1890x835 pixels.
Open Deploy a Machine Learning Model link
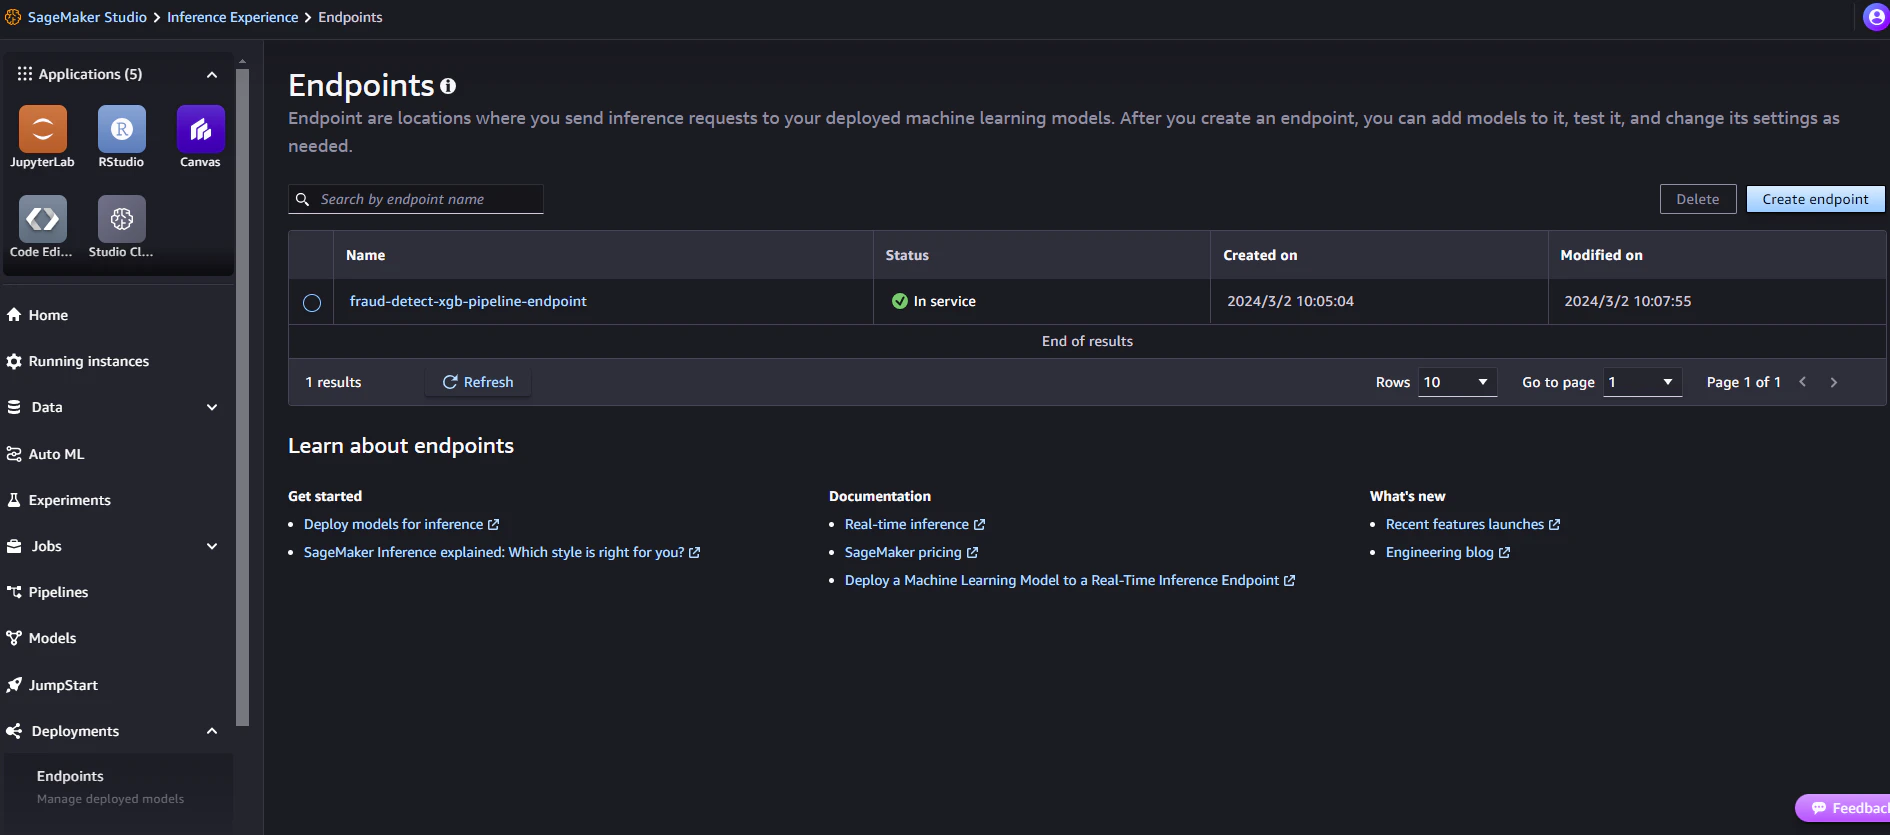[x=1062, y=580]
